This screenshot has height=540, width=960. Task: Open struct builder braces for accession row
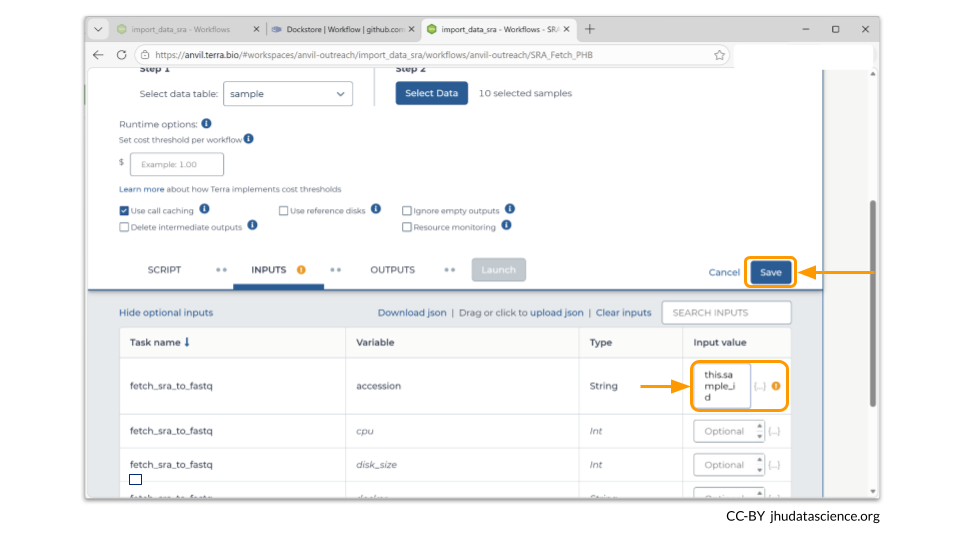point(760,386)
